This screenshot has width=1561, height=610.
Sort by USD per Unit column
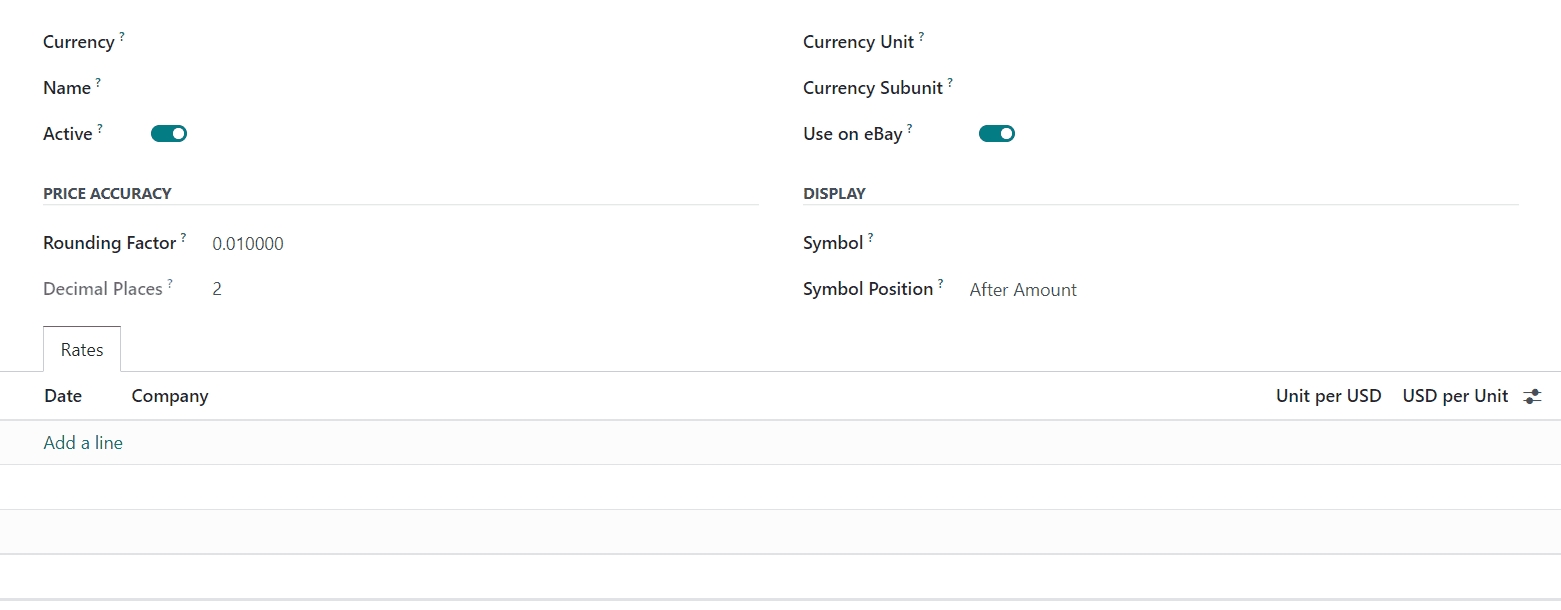pos(1454,396)
